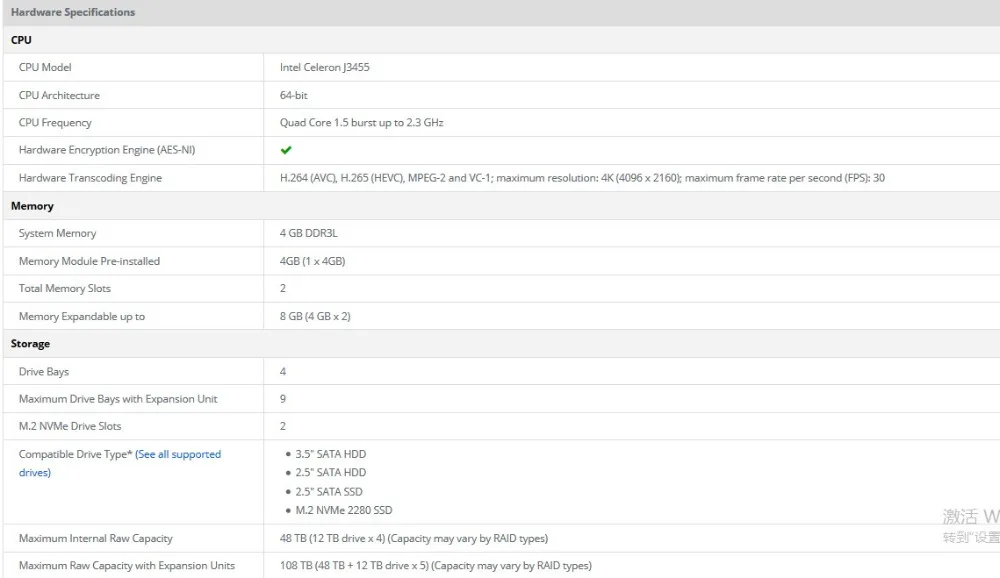Image resolution: width=1000 pixels, height=578 pixels.
Task: Click the 'CPU Frequency' label
Action: (x=55, y=122)
